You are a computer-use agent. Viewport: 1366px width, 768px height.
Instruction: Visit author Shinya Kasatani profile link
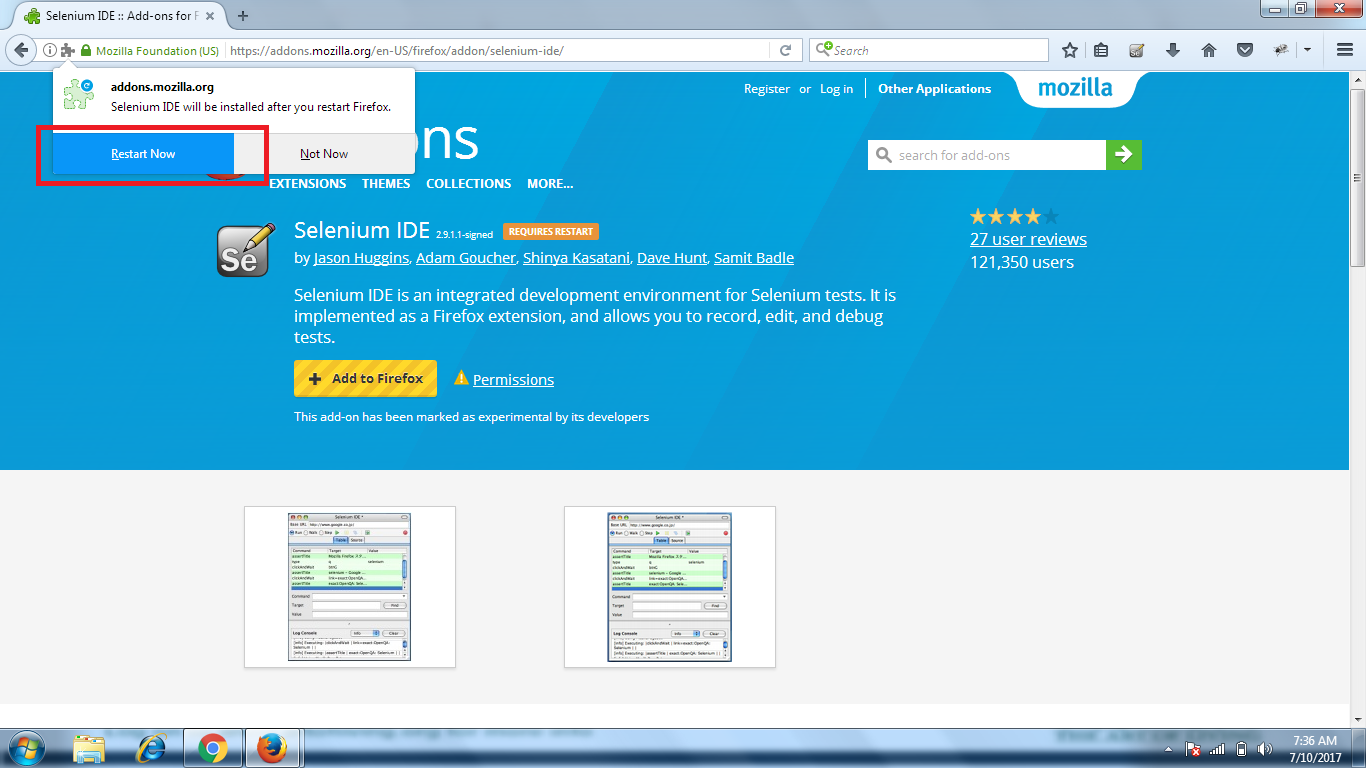(576, 258)
